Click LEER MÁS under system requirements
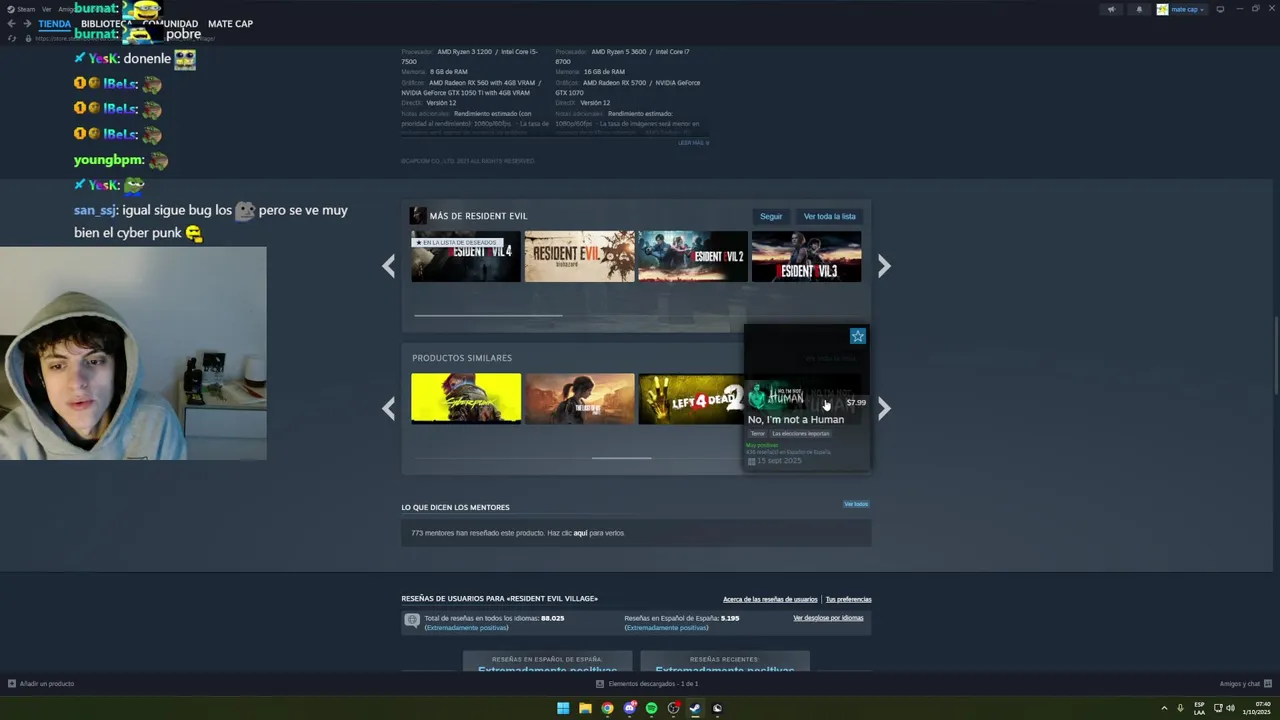Image resolution: width=1280 pixels, height=720 pixels. (x=693, y=143)
